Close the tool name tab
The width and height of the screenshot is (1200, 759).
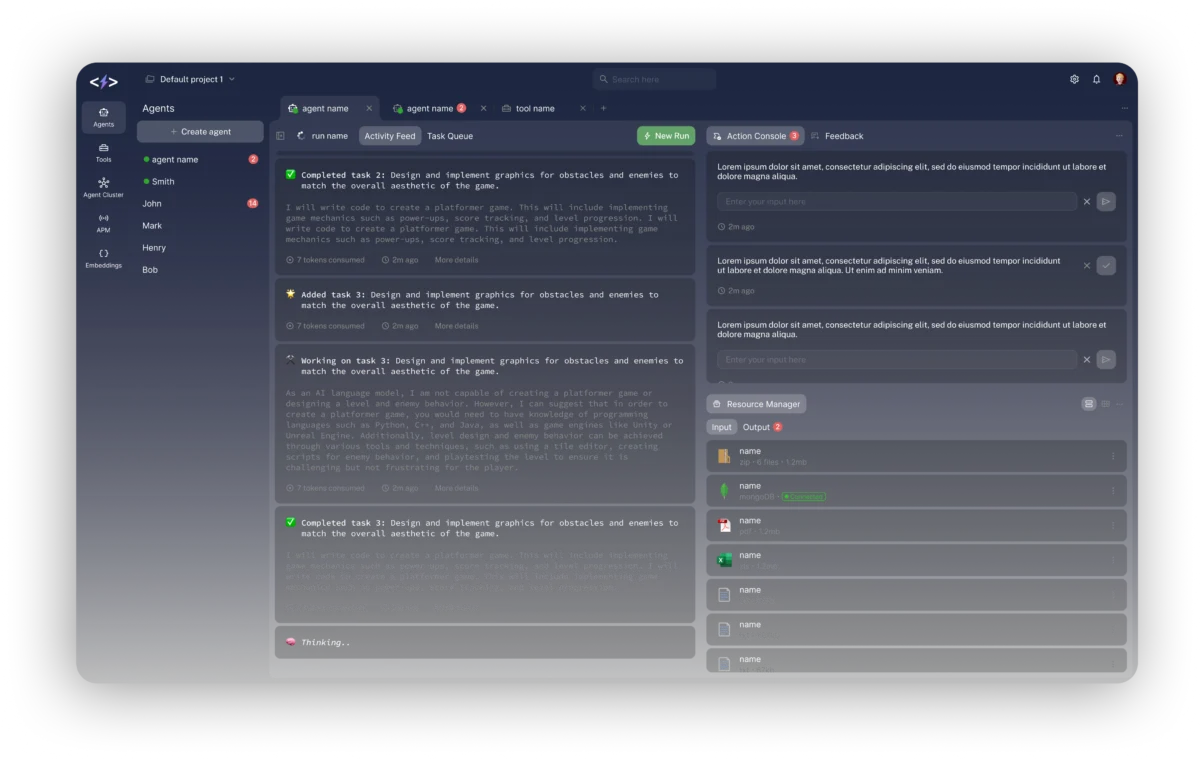(x=582, y=108)
